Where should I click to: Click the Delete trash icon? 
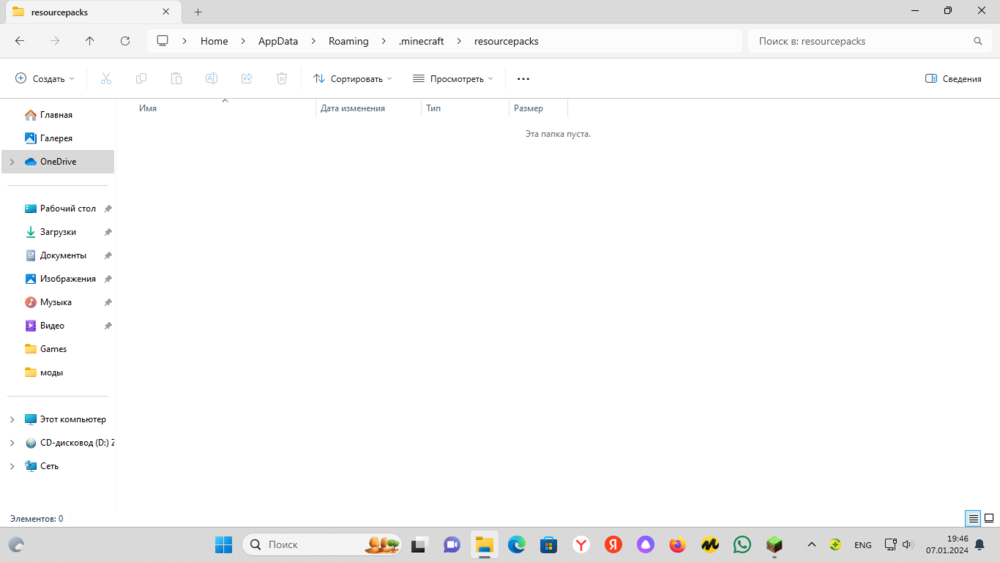[281, 78]
